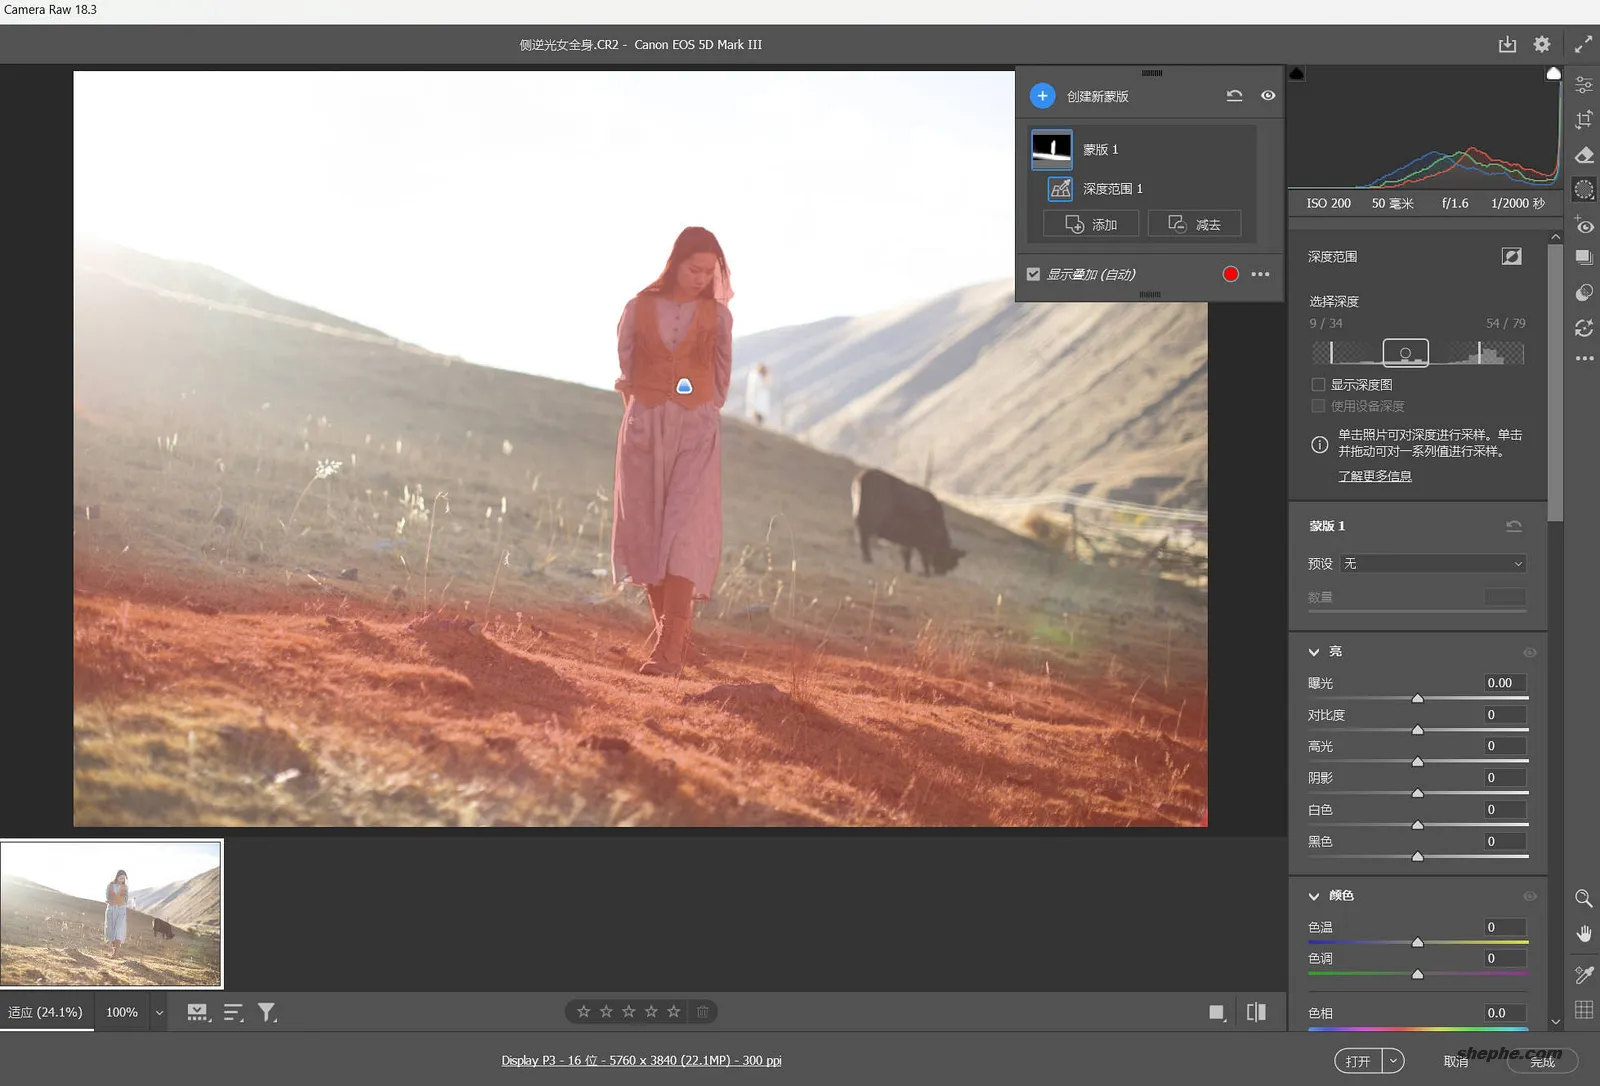Open the Display P3 workflow settings link
Image resolution: width=1600 pixels, height=1086 pixels.
[641, 1060]
